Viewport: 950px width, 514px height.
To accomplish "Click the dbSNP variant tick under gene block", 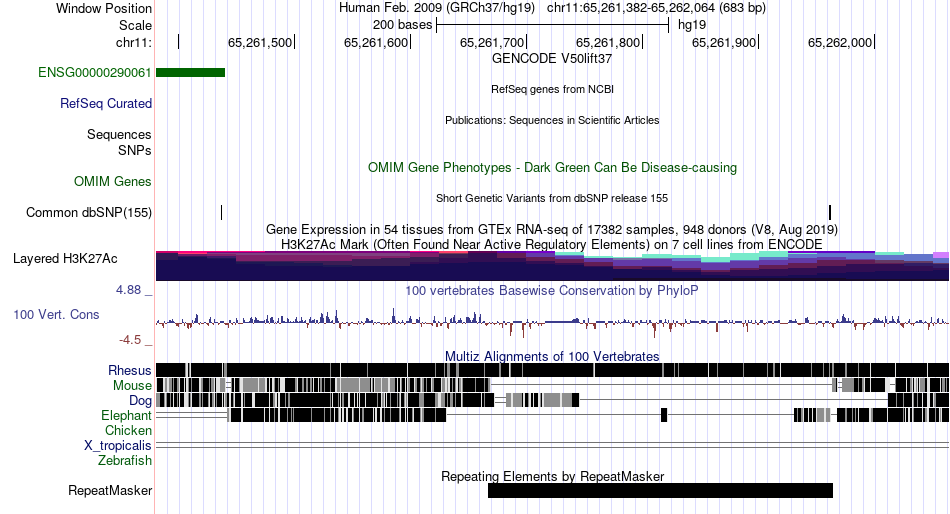I will point(222,213).
